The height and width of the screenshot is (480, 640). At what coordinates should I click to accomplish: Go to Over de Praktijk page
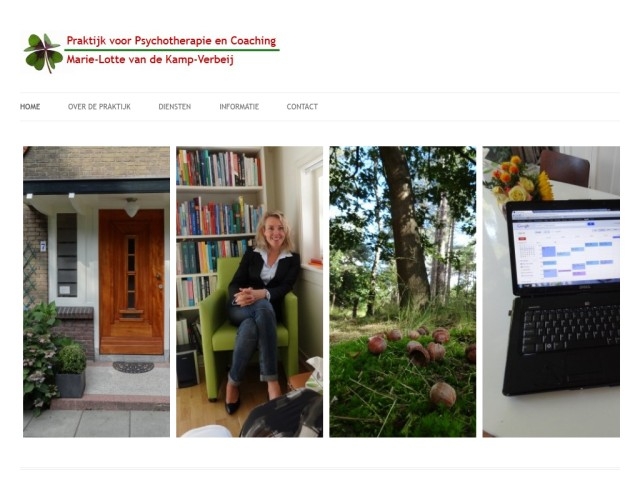tap(99, 107)
